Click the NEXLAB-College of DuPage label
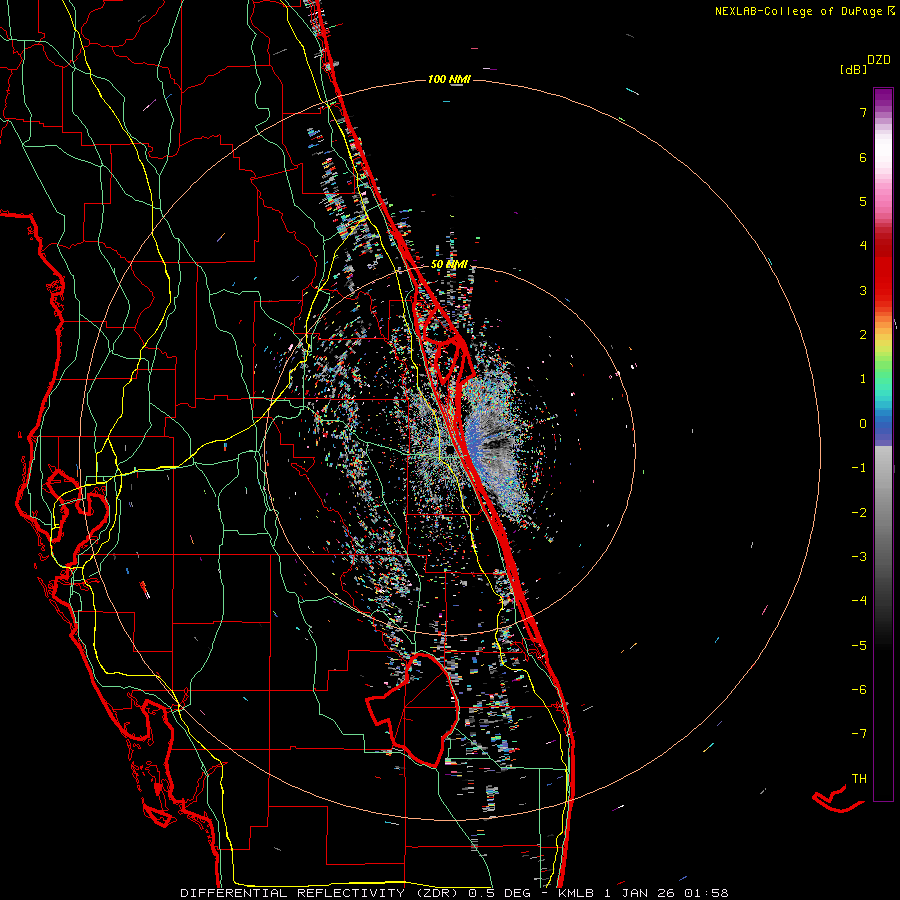The height and width of the screenshot is (900, 900). coord(800,11)
